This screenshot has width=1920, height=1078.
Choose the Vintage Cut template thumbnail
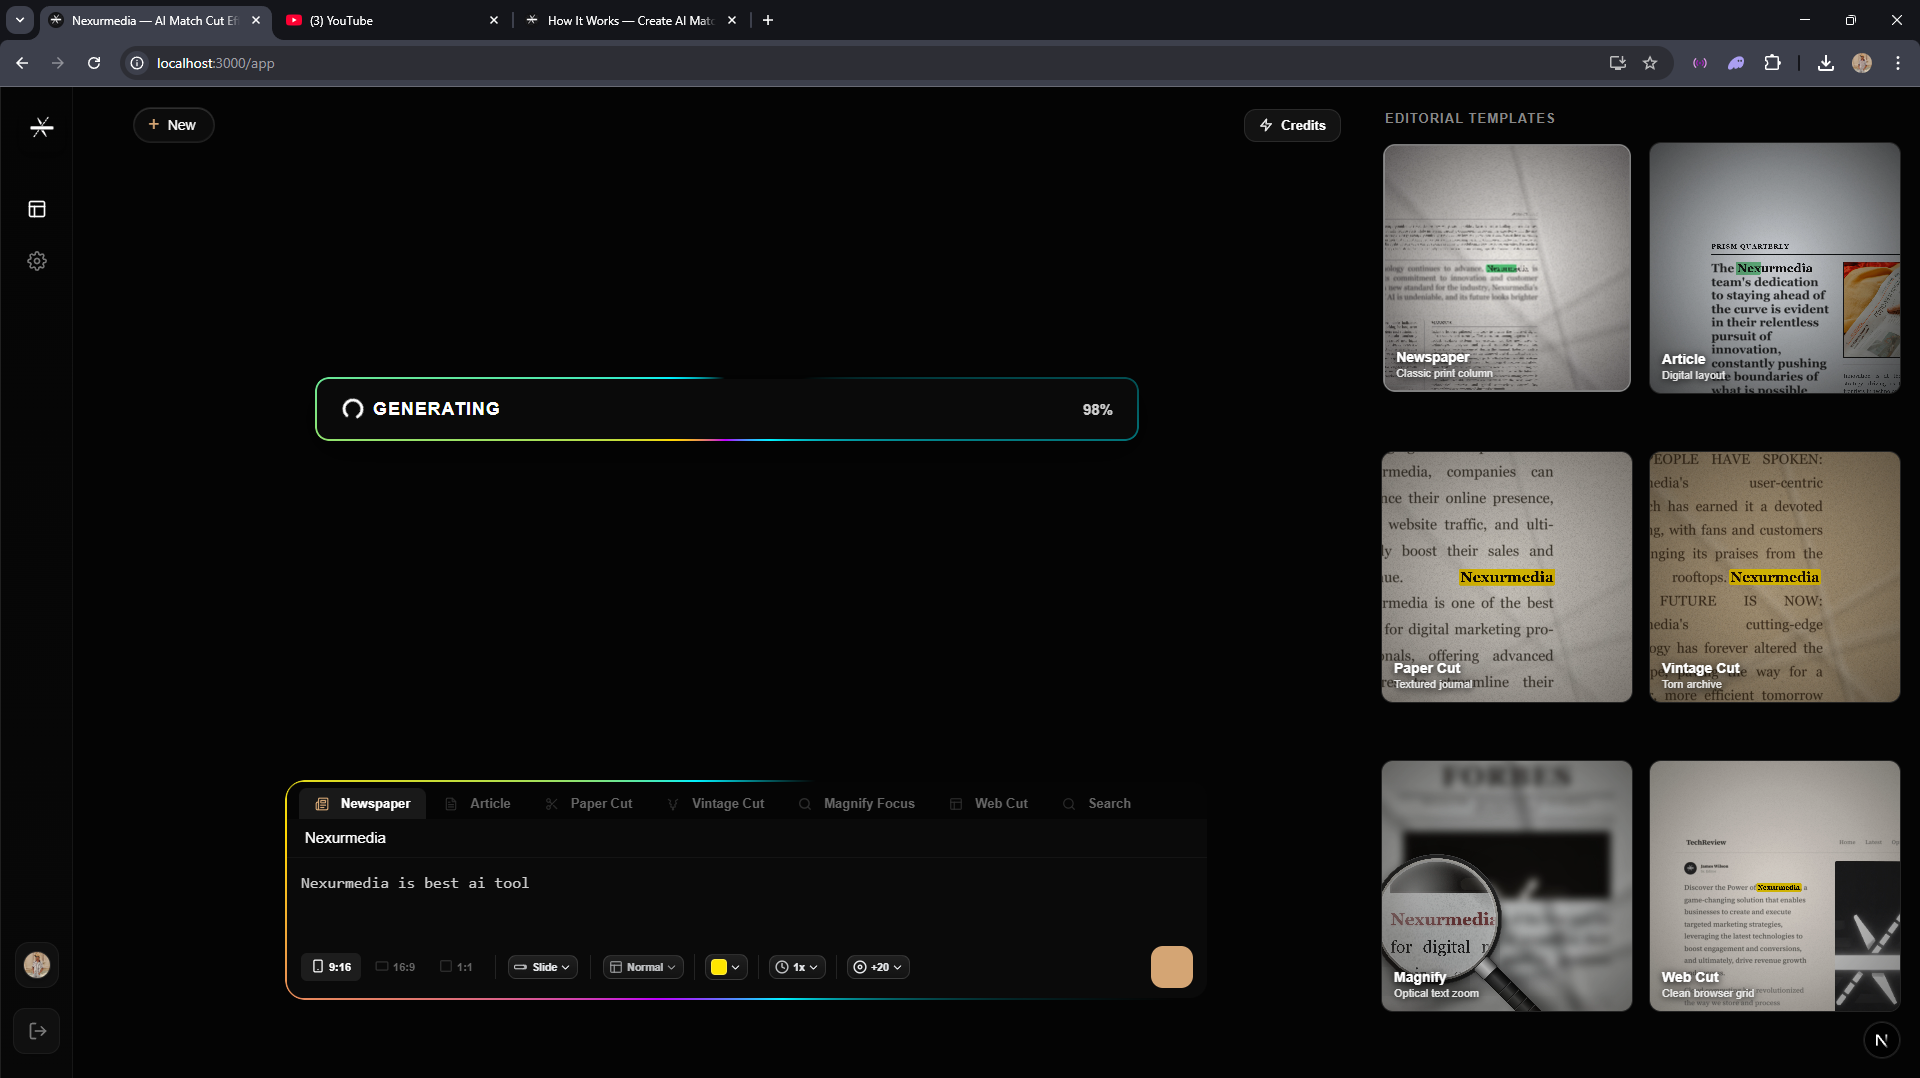pos(1774,577)
